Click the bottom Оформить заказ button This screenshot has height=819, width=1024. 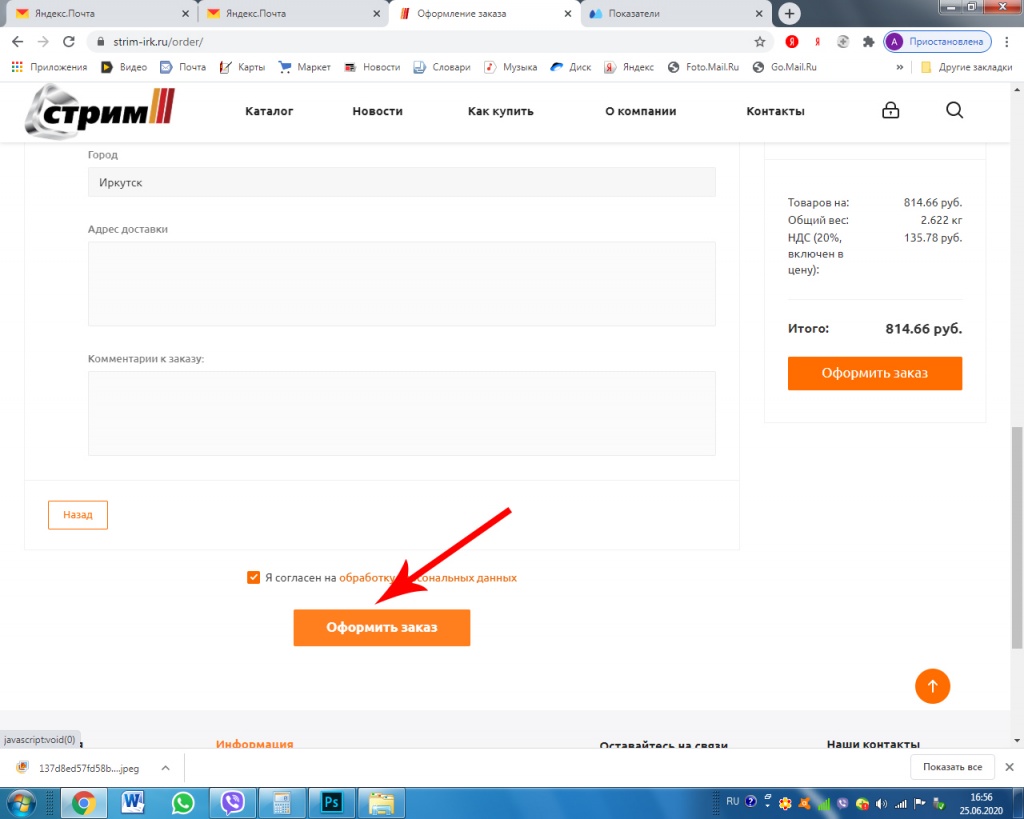pos(381,628)
